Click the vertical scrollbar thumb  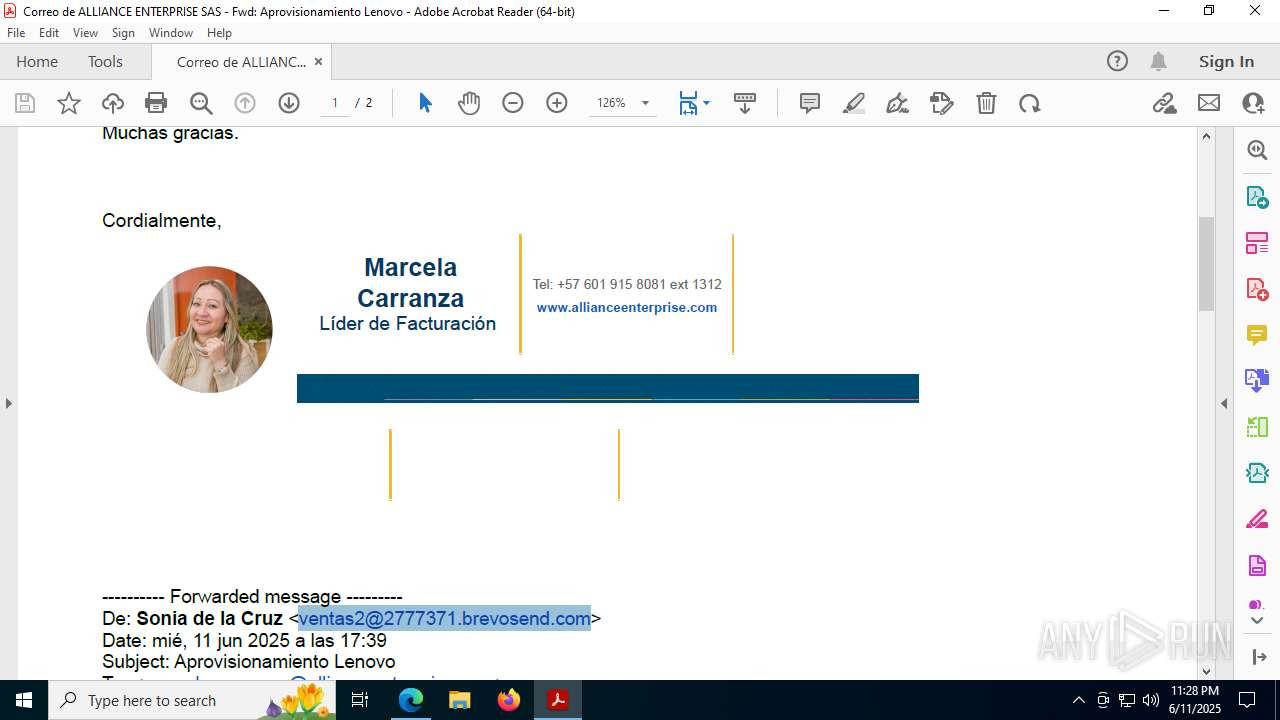click(x=1206, y=263)
